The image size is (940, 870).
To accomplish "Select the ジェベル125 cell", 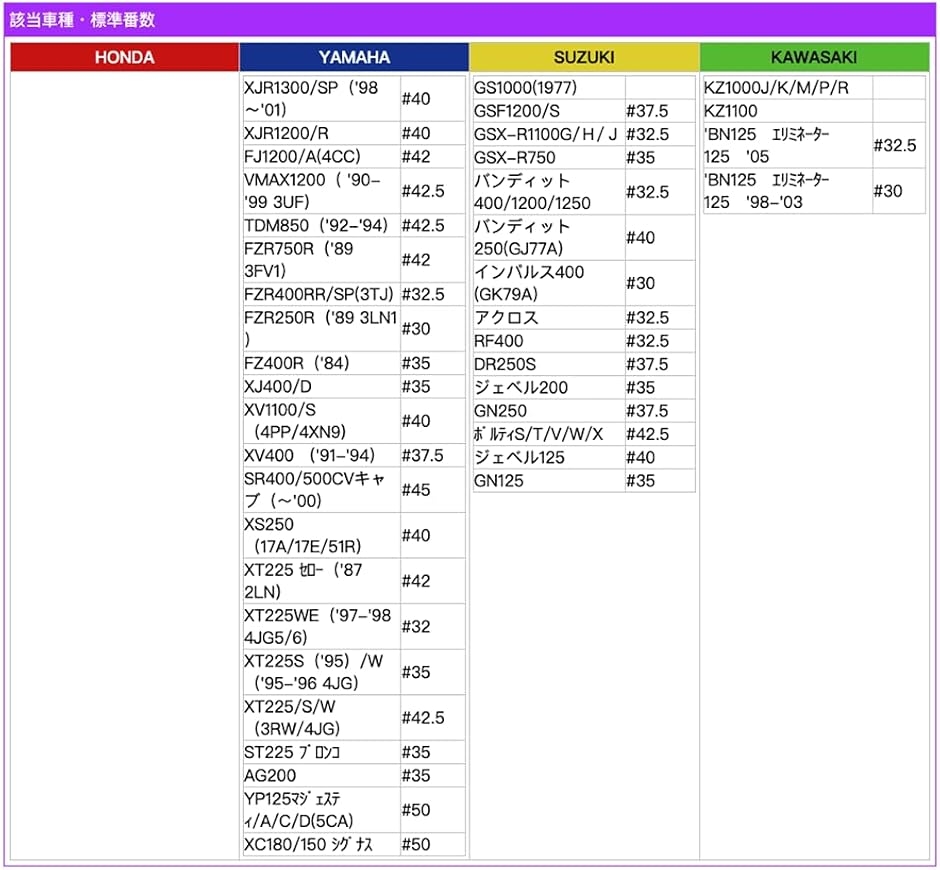I will [549, 457].
